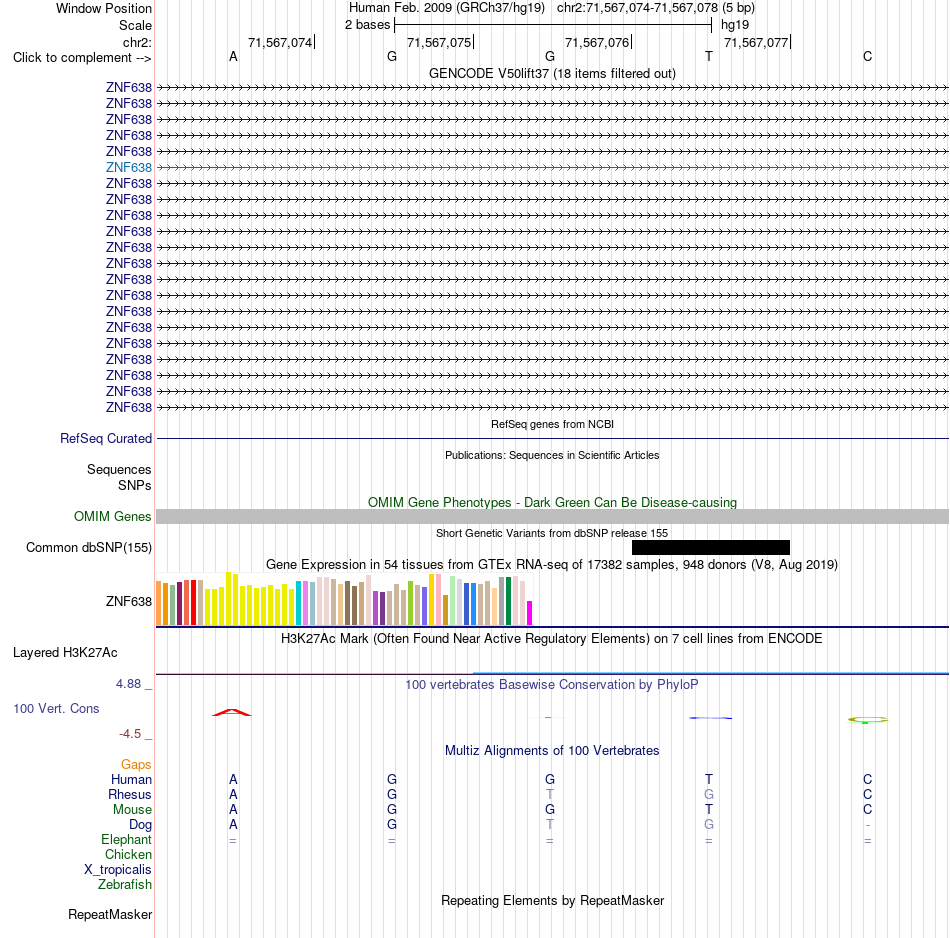Click the ZNF638 label beside expression bars
Image resolution: width=950 pixels, height=938 pixels.
click(x=128, y=601)
